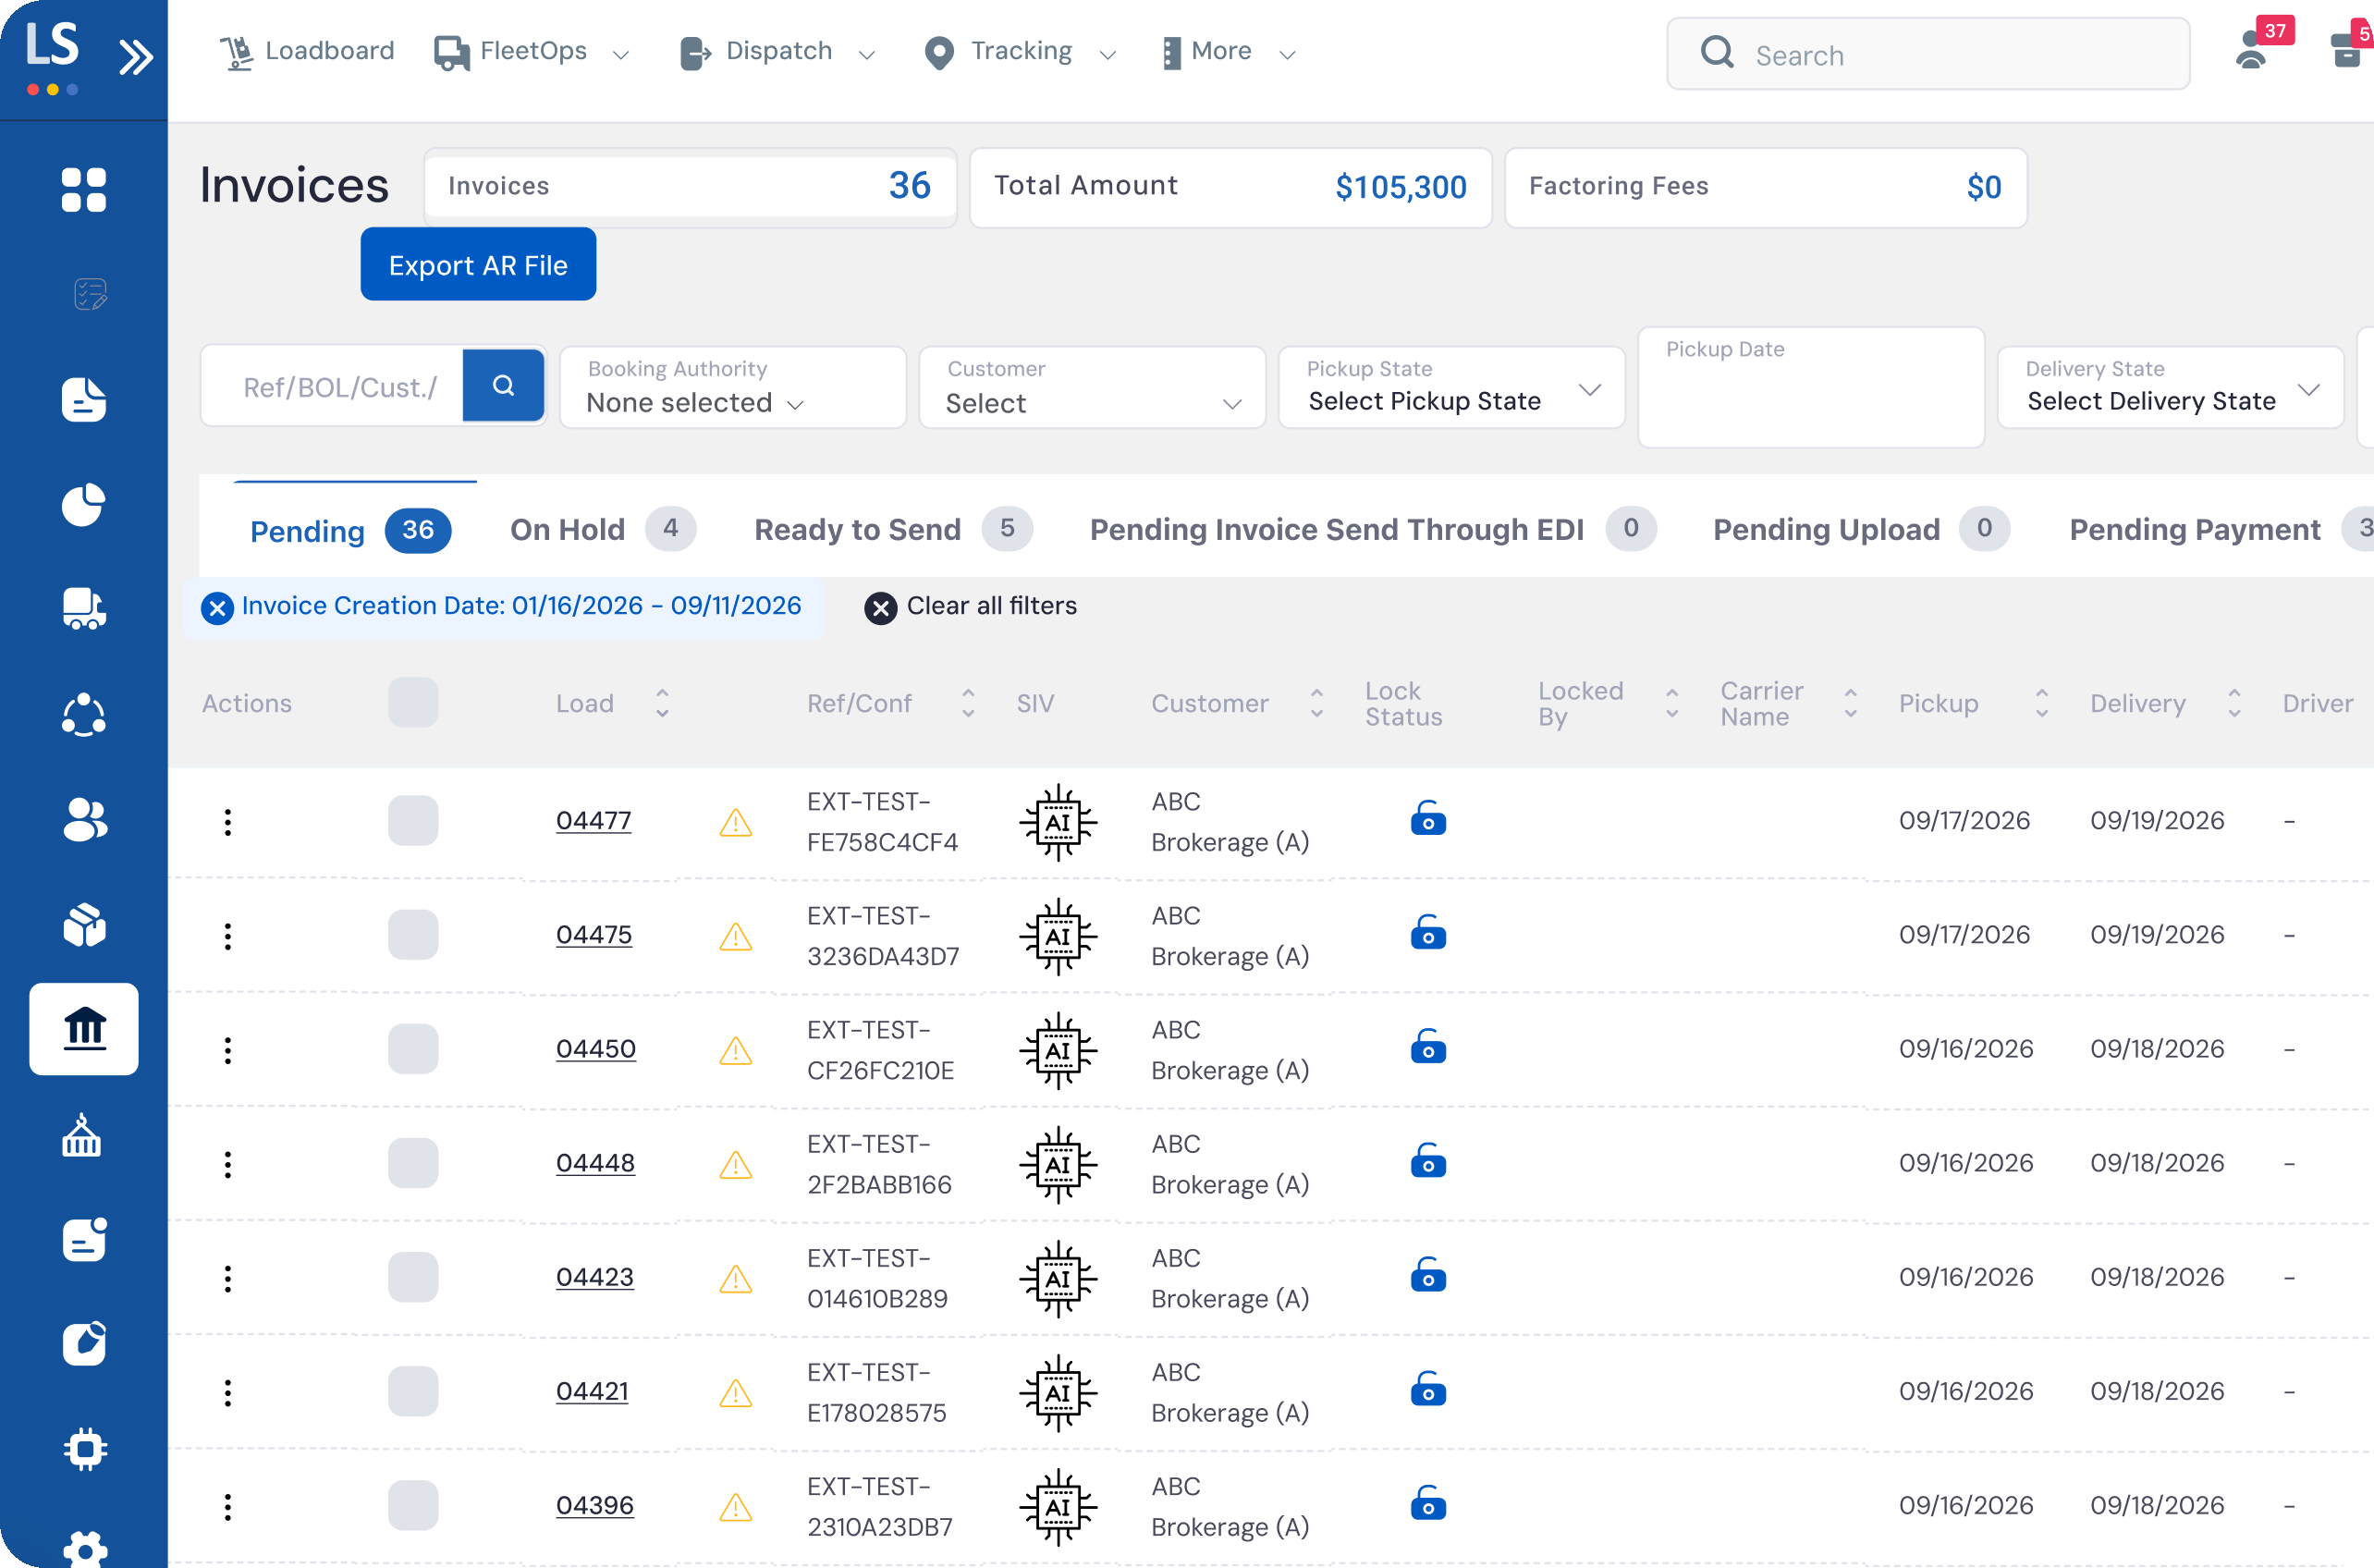Click the Ref/BOL/Cust. search input
Viewport: 2374px width, 1568px height.
[335, 387]
